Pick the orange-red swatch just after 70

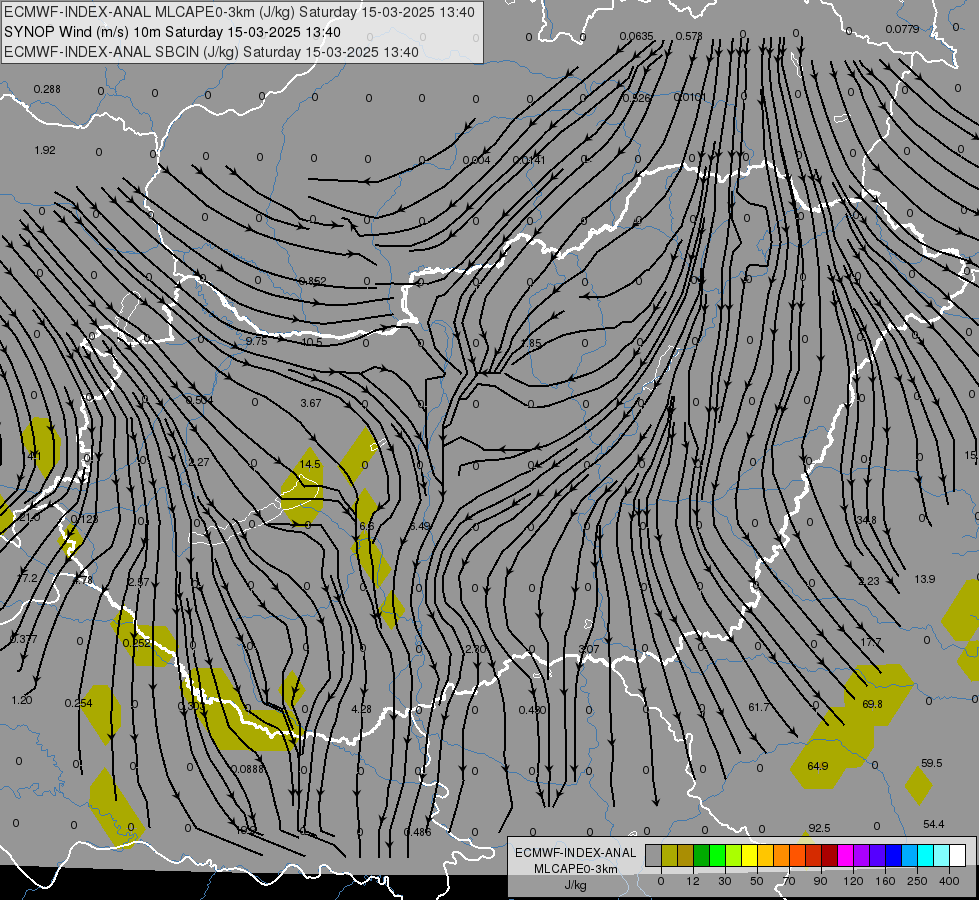pyautogui.click(x=797, y=856)
